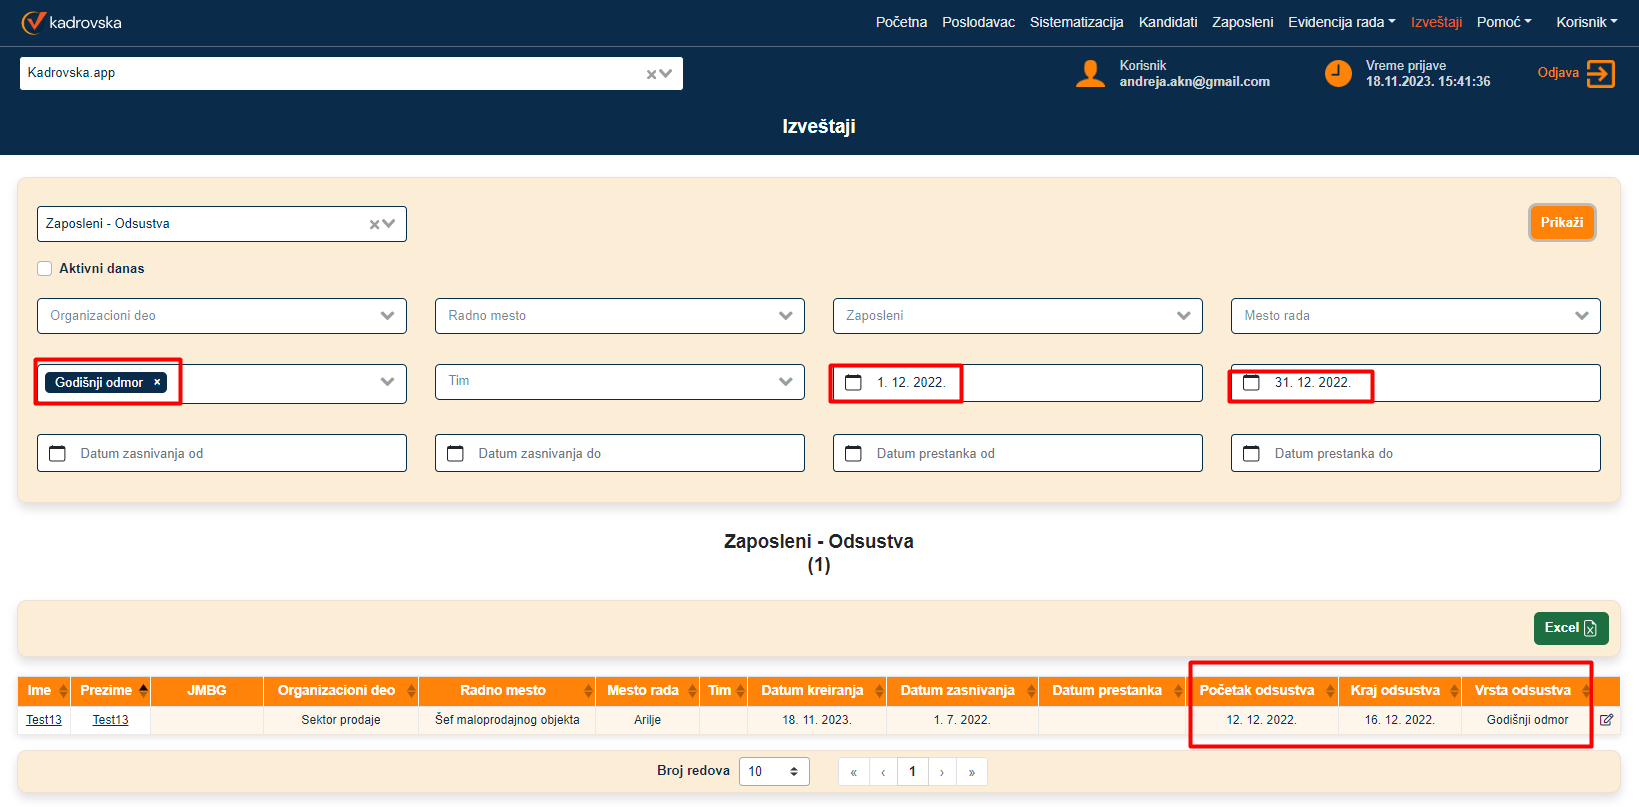This screenshot has width=1639, height=807.
Task: Clear the Zaposleni - Odsustva report selection
Action: (x=375, y=225)
